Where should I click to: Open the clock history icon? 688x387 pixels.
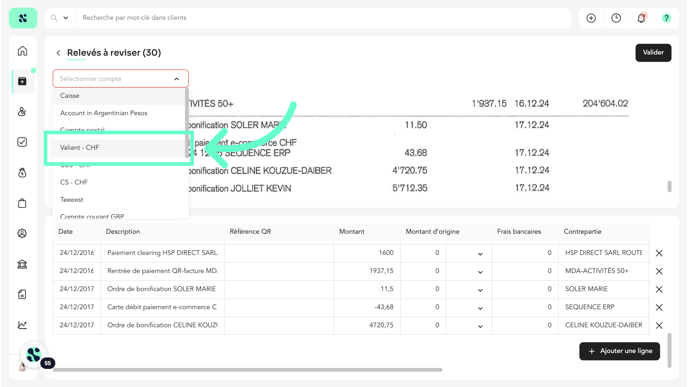616,18
